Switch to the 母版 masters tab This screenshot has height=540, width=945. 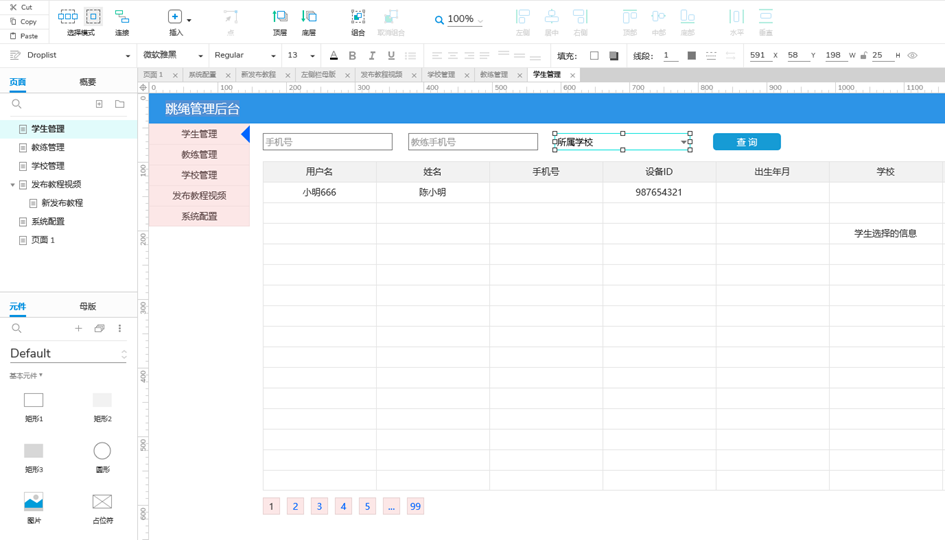pos(87,306)
